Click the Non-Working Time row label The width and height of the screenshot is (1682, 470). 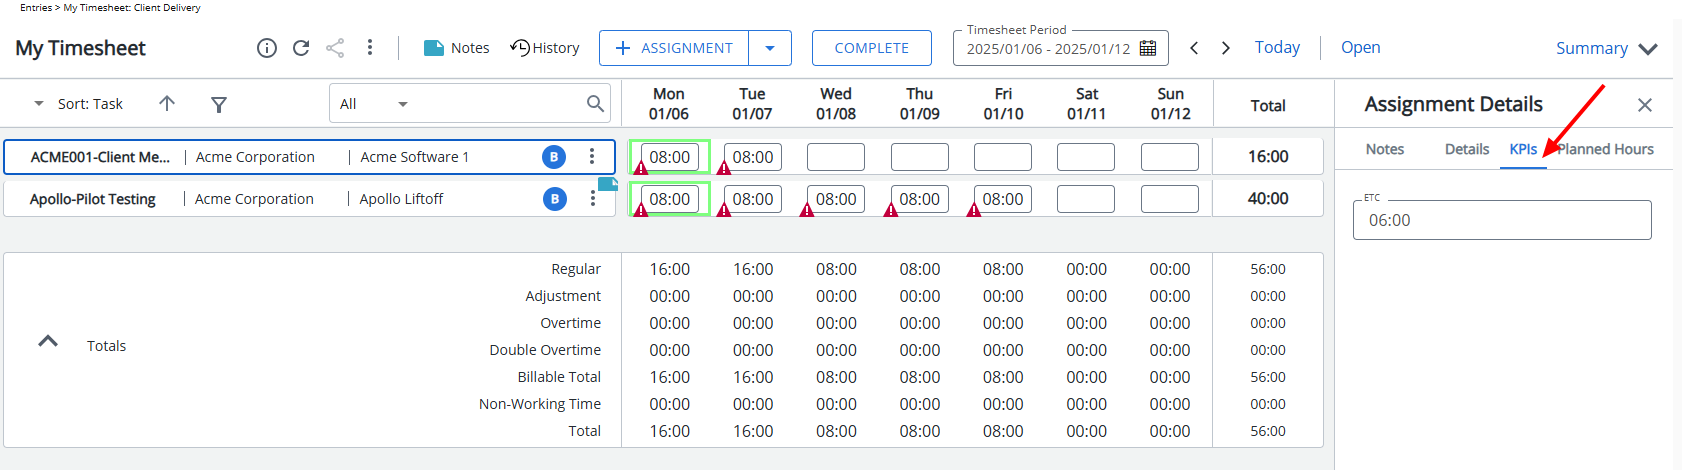click(x=540, y=404)
